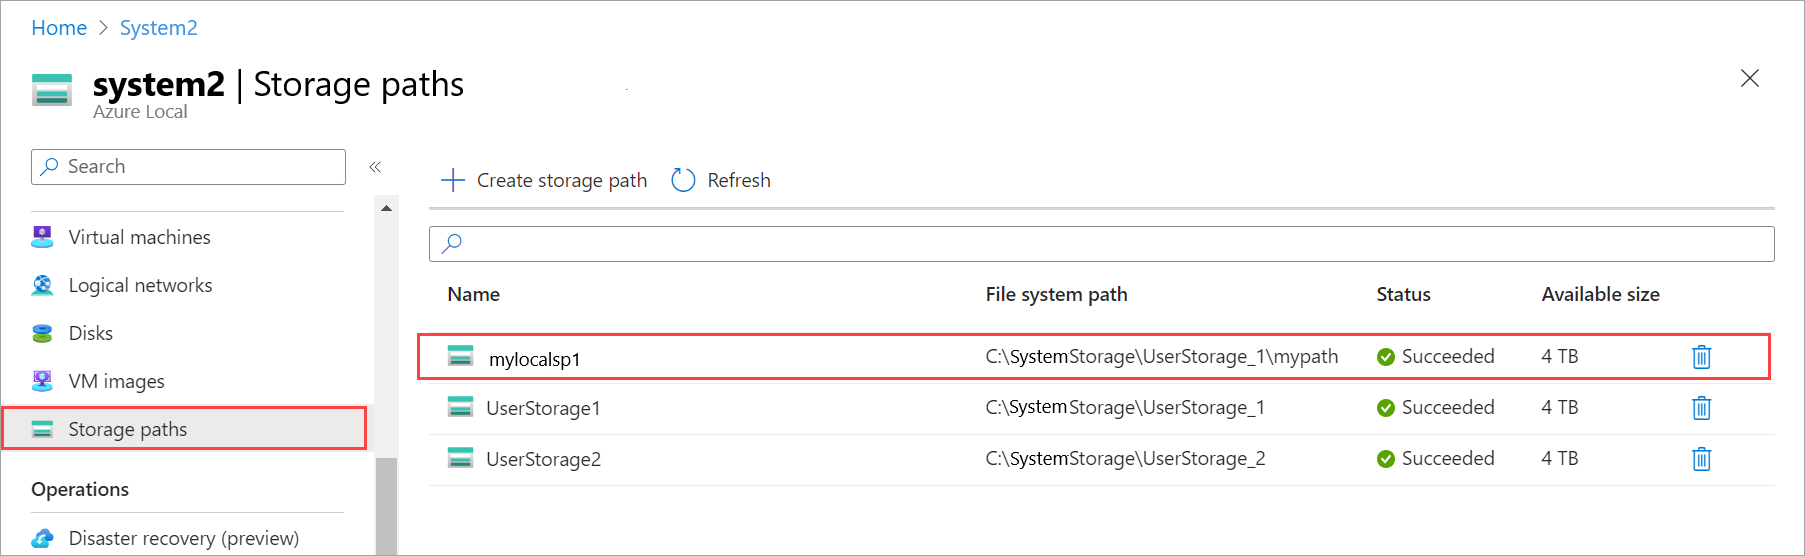Remove UserStorage2 using its trash icon

point(1701,459)
